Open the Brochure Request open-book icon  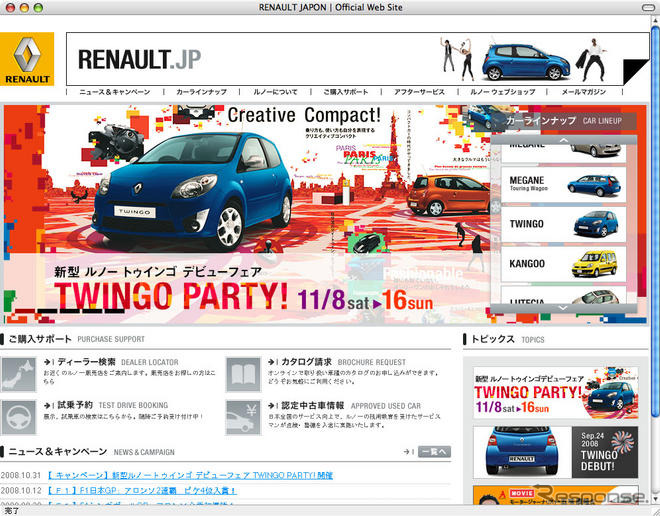point(243,375)
